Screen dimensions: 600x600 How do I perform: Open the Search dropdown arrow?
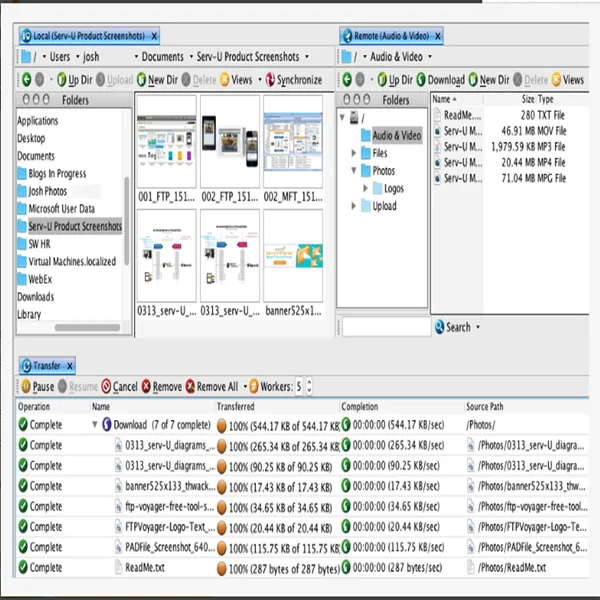coord(478,327)
